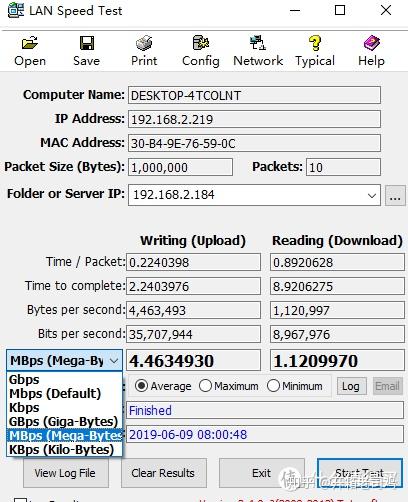Print the speed test results

coord(144,52)
